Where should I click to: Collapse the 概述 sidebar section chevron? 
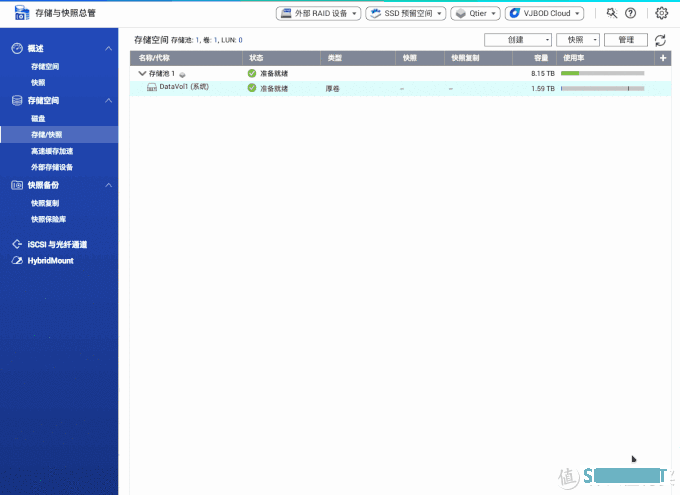(108, 48)
